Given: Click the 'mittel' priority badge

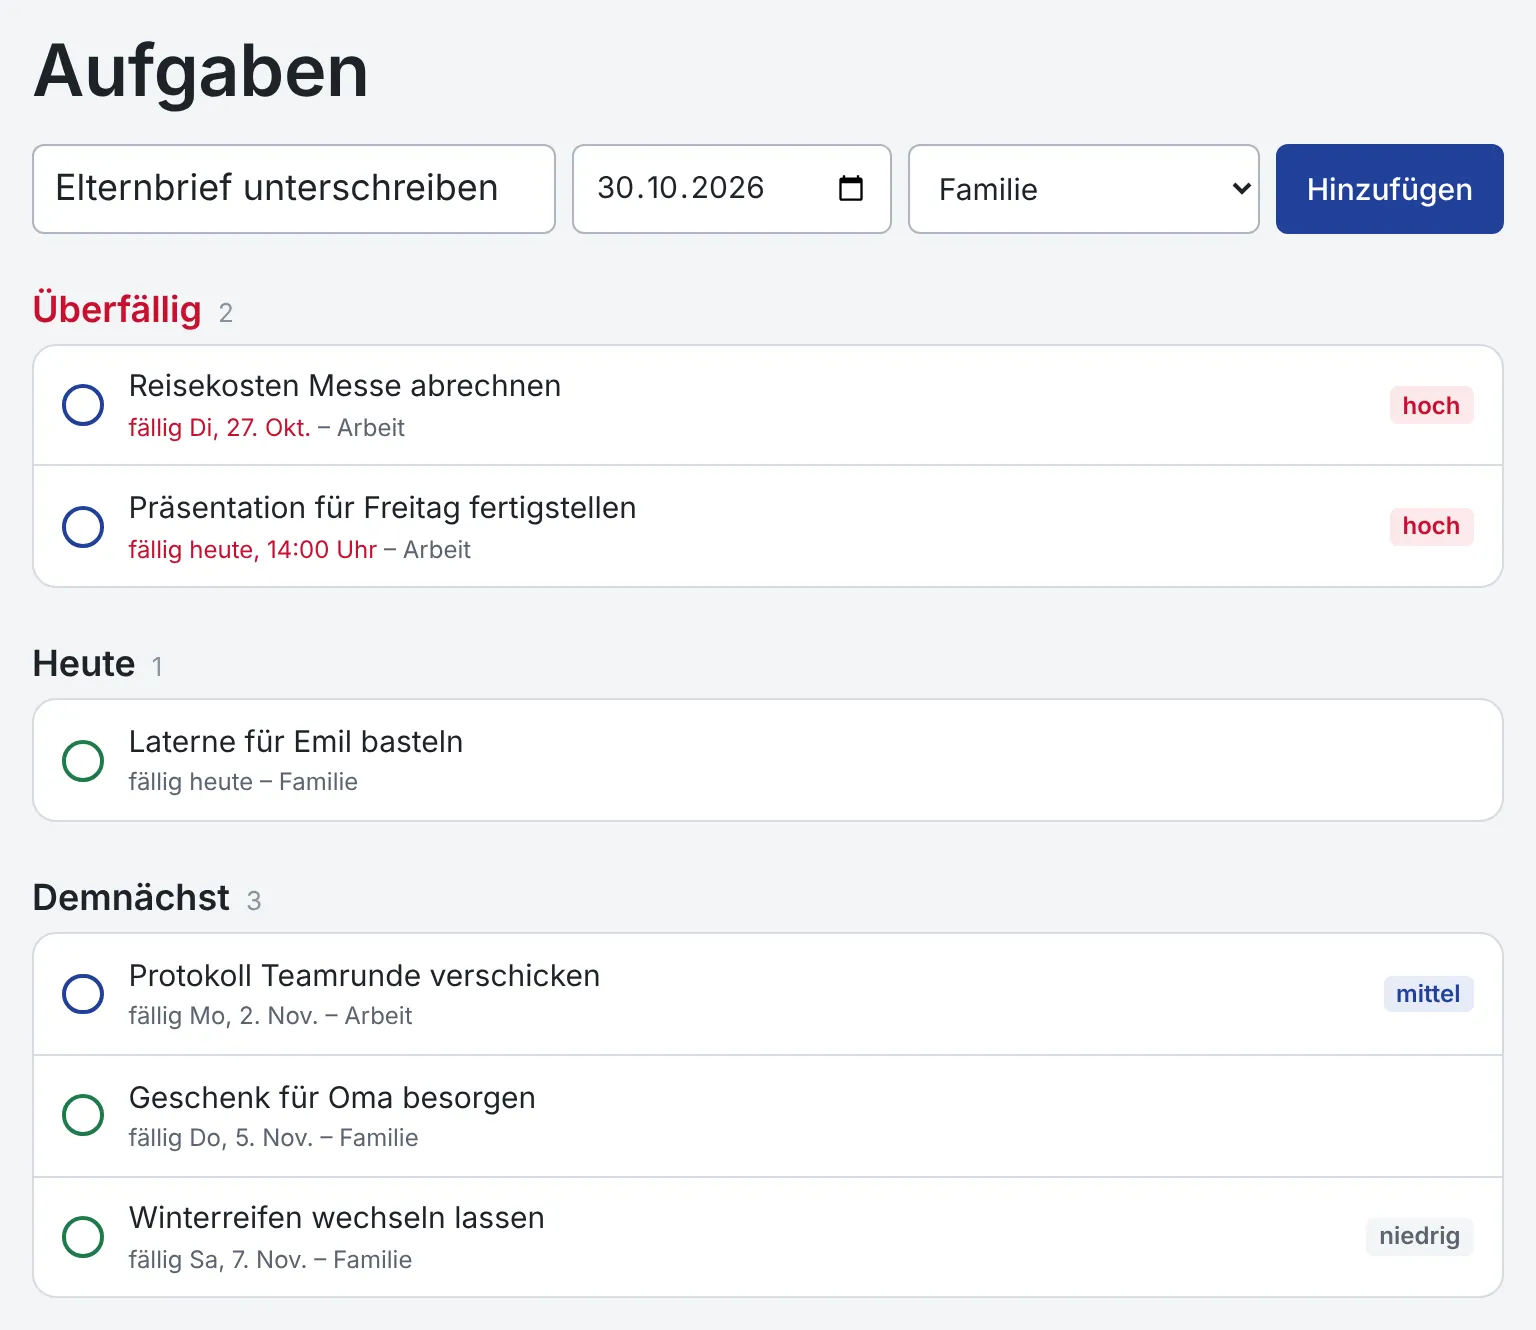Looking at the screenshot, I should 1428,994.
